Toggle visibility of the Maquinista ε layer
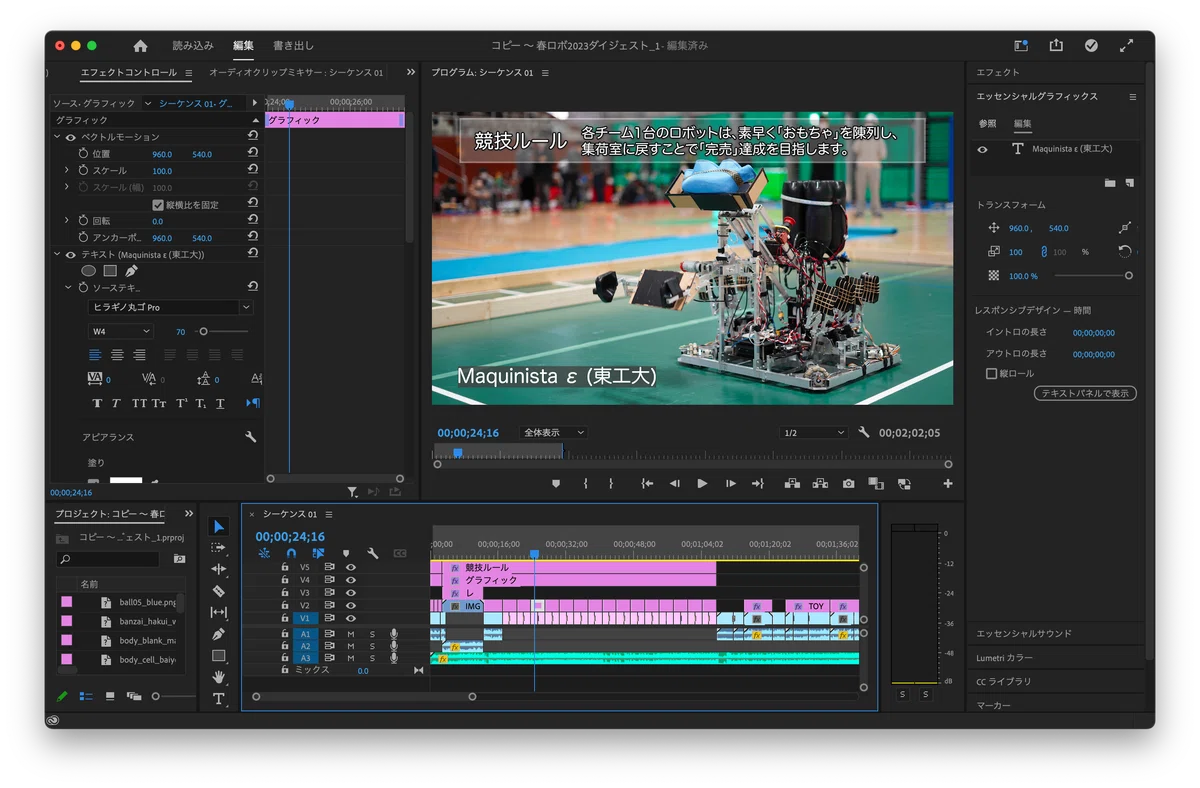 983,149
